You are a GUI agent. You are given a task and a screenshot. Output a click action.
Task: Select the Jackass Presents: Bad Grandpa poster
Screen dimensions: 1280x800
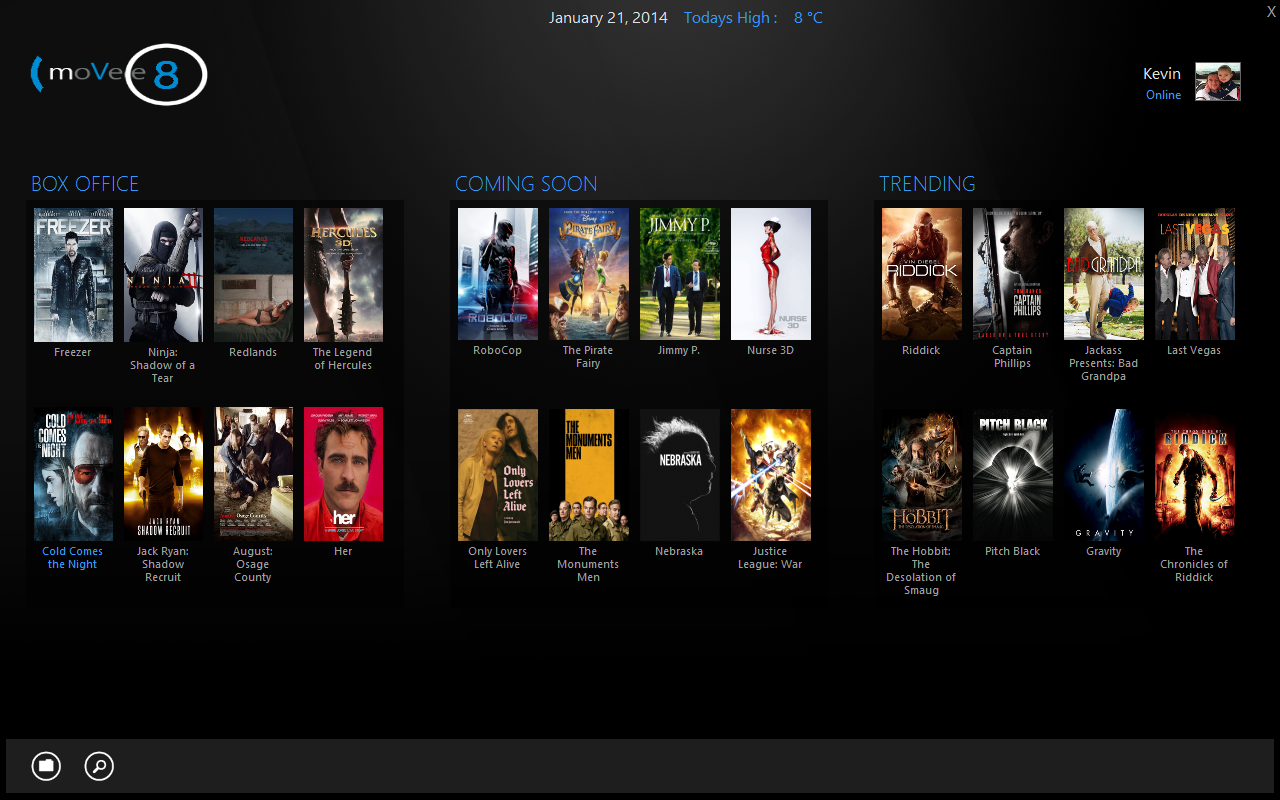pyautogui.click(x=1104, y=274)
